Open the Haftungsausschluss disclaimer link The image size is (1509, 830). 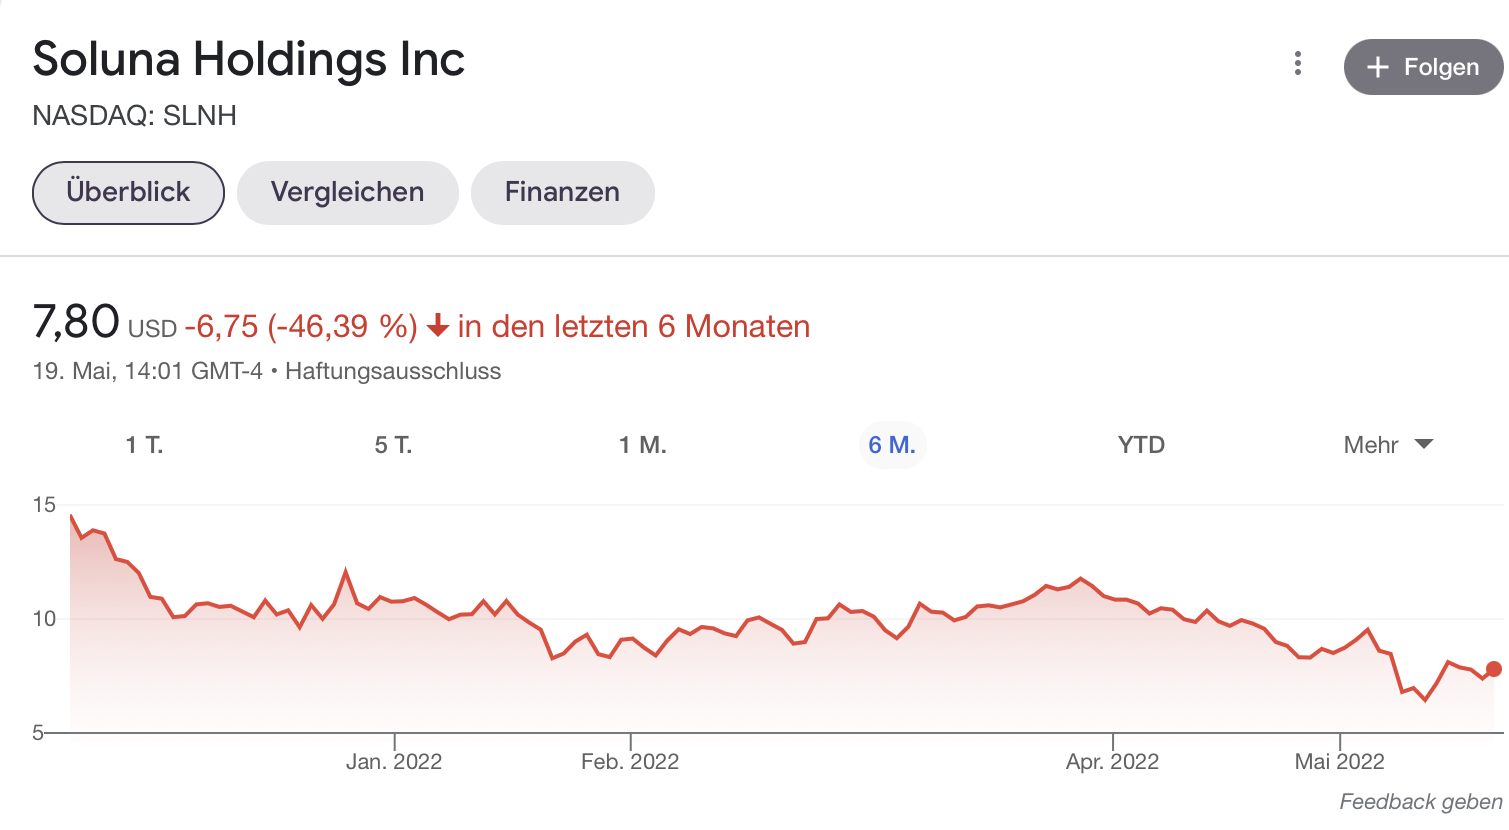tap(393, 371)
